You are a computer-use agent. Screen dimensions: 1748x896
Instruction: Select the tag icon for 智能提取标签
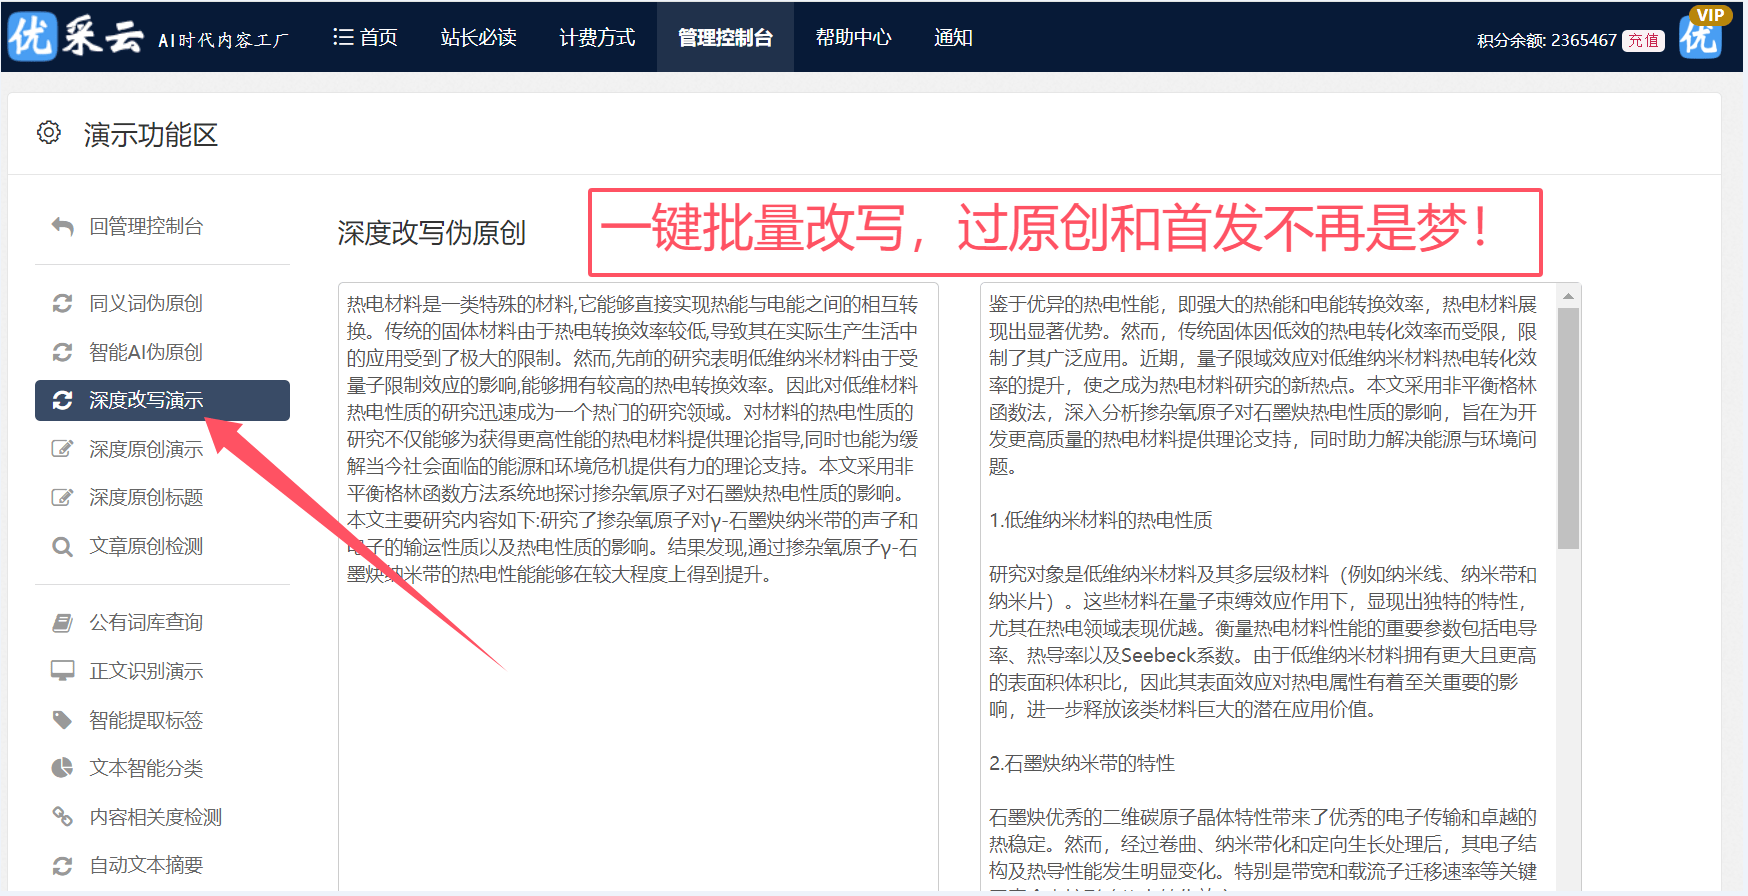coord(62,720)
